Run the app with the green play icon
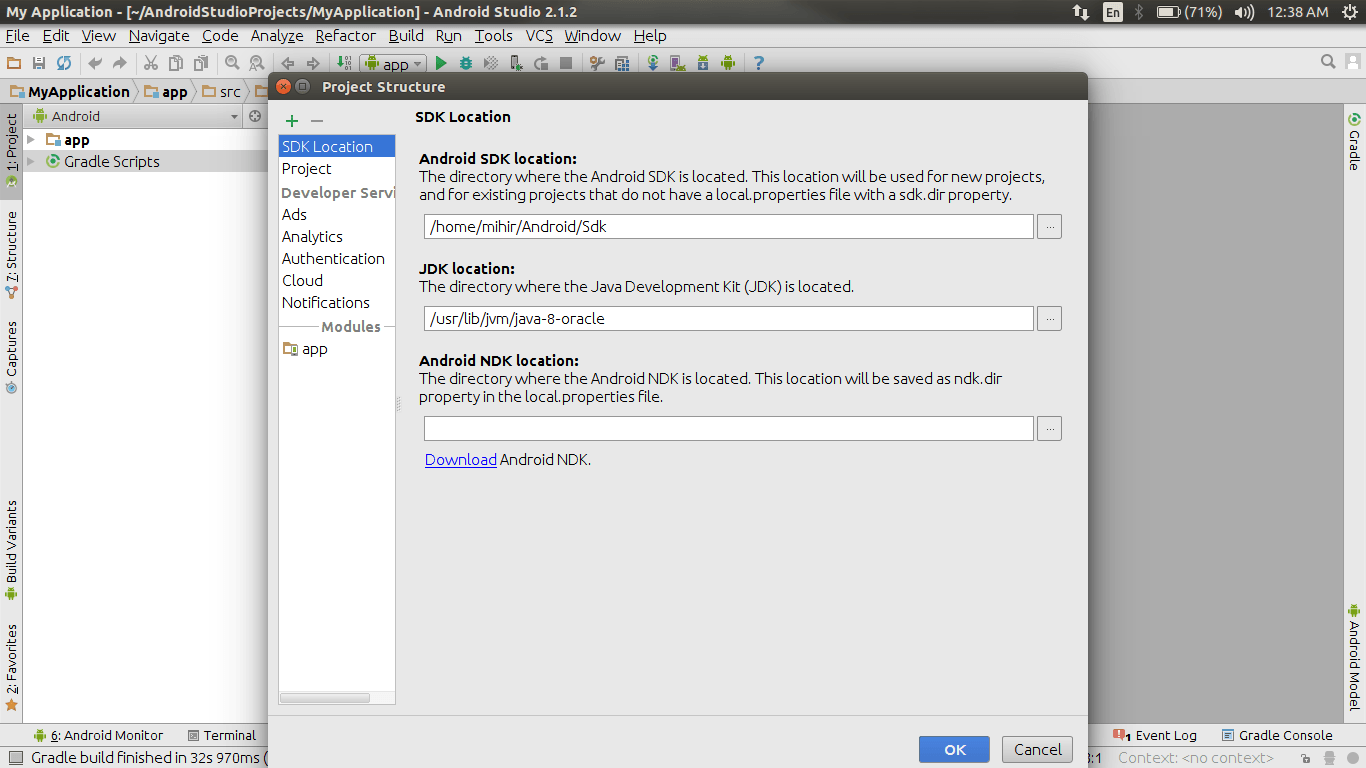The height and width of the screenshot is (768, 1366). pos(441,63)
